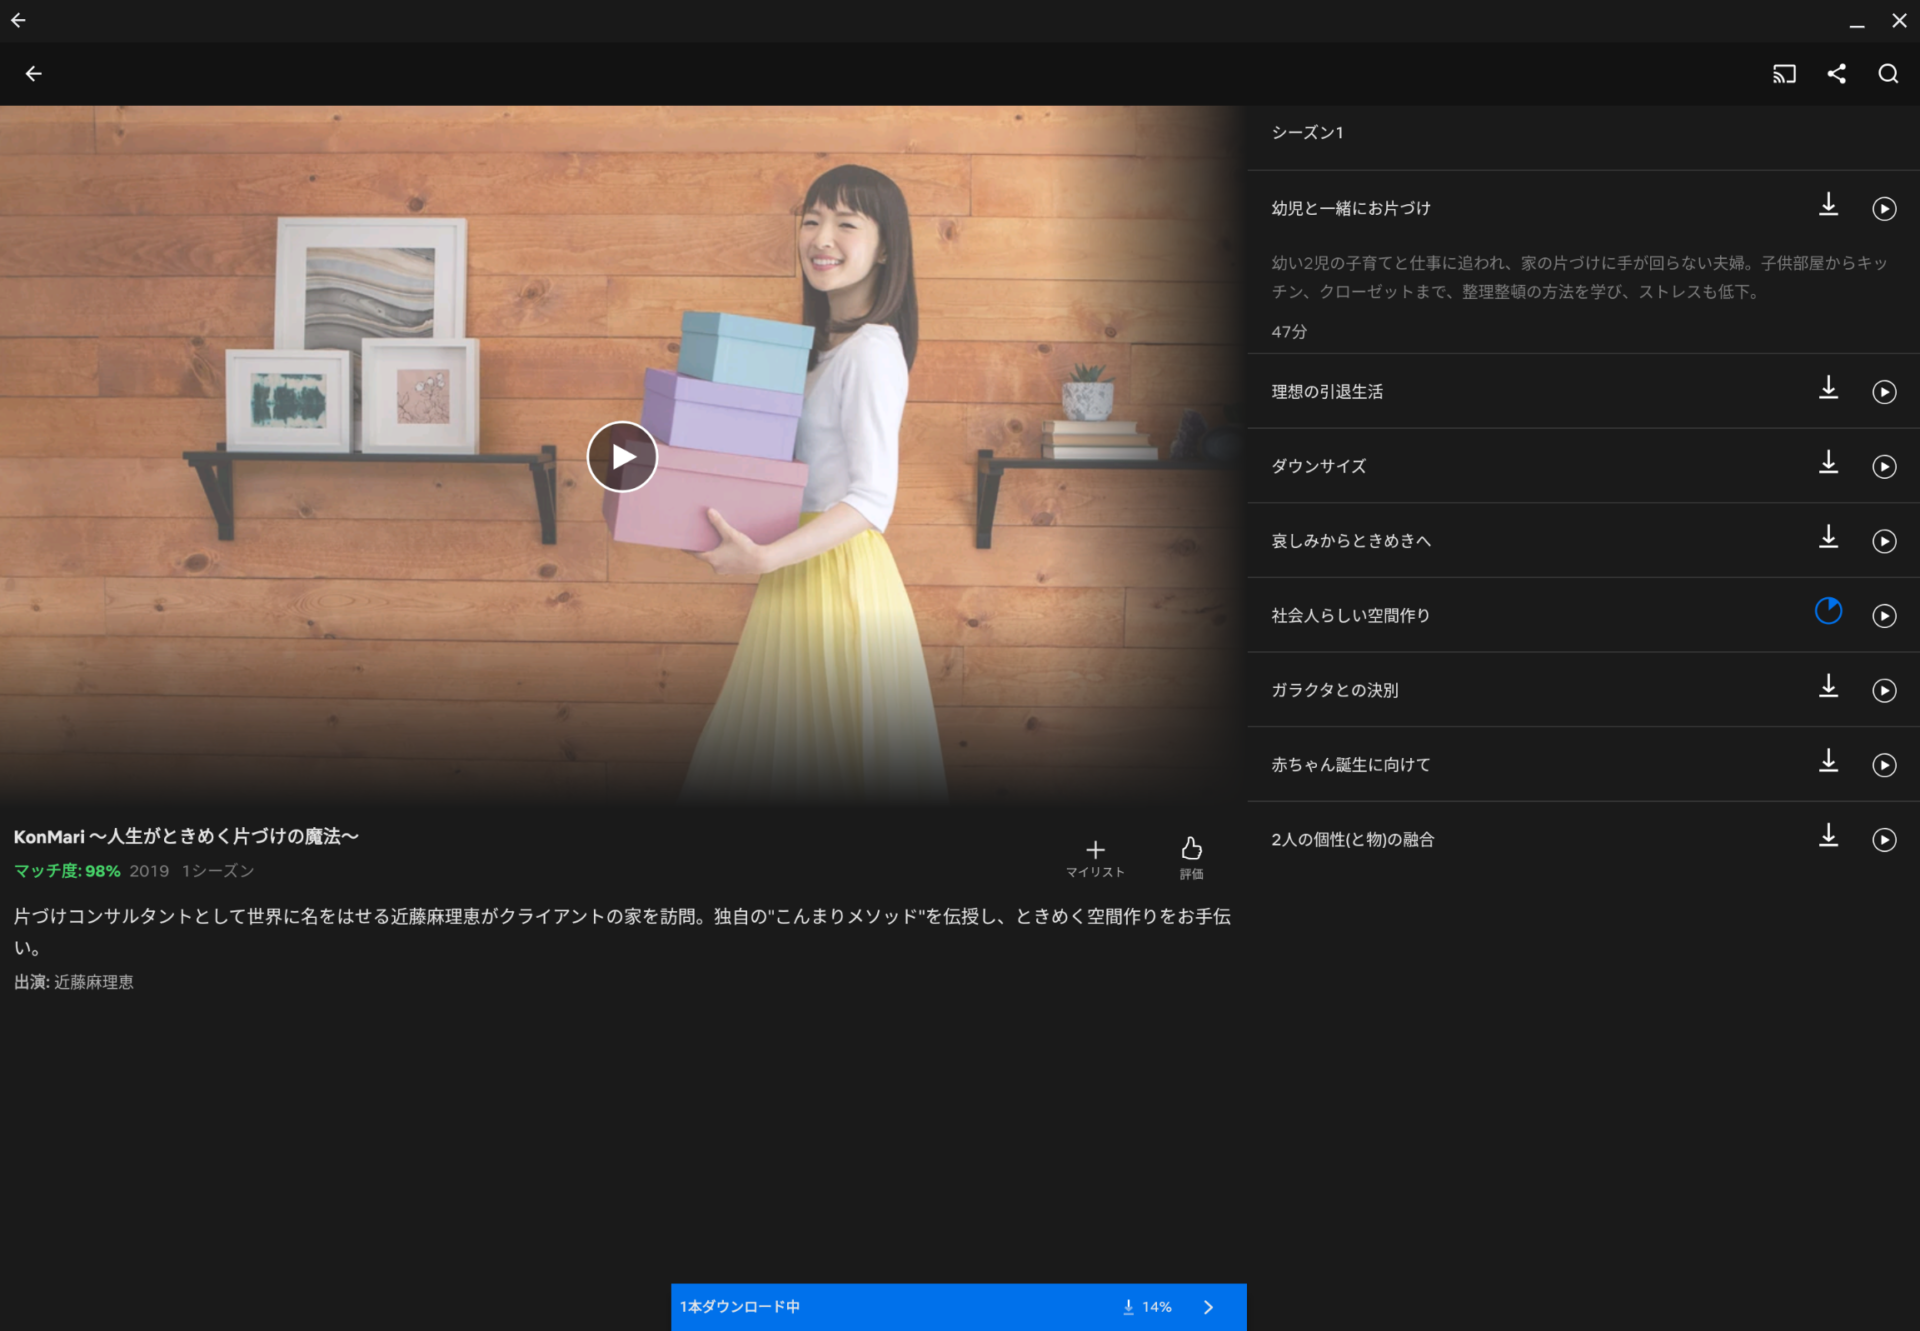Download the episode ガラクタとの決別

(1829, 688)
